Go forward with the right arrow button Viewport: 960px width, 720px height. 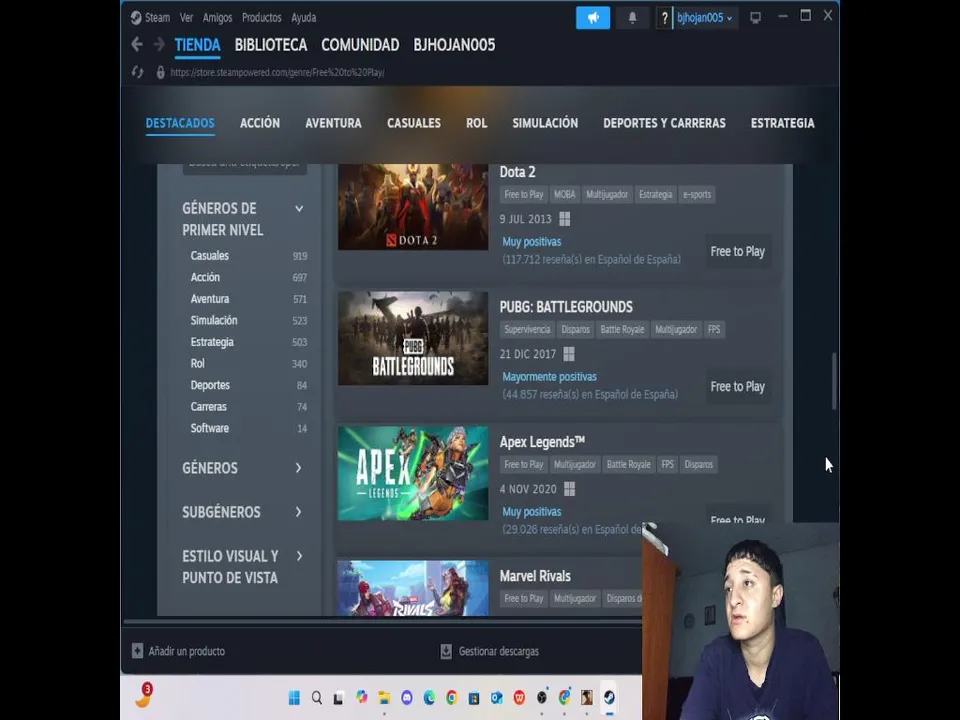[159, 44]
